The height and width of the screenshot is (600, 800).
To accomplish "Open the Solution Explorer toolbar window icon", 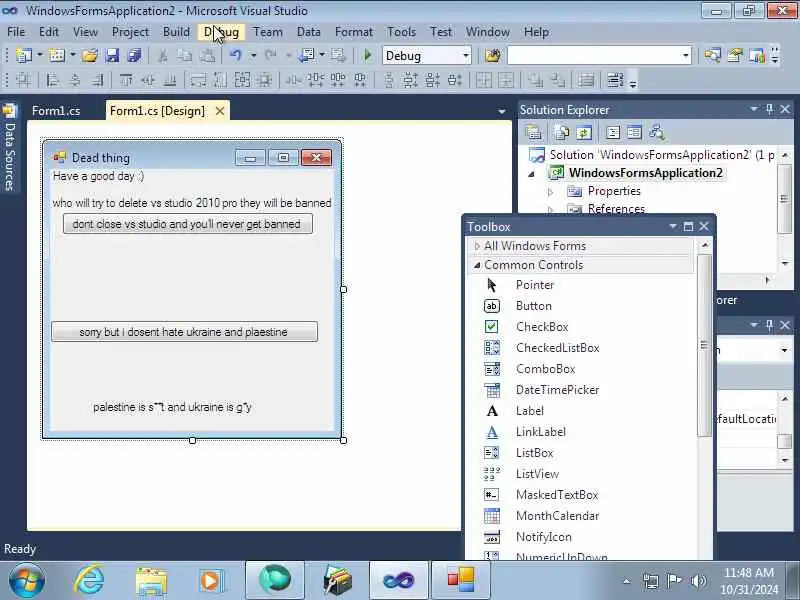I will (x=712, y=55).
